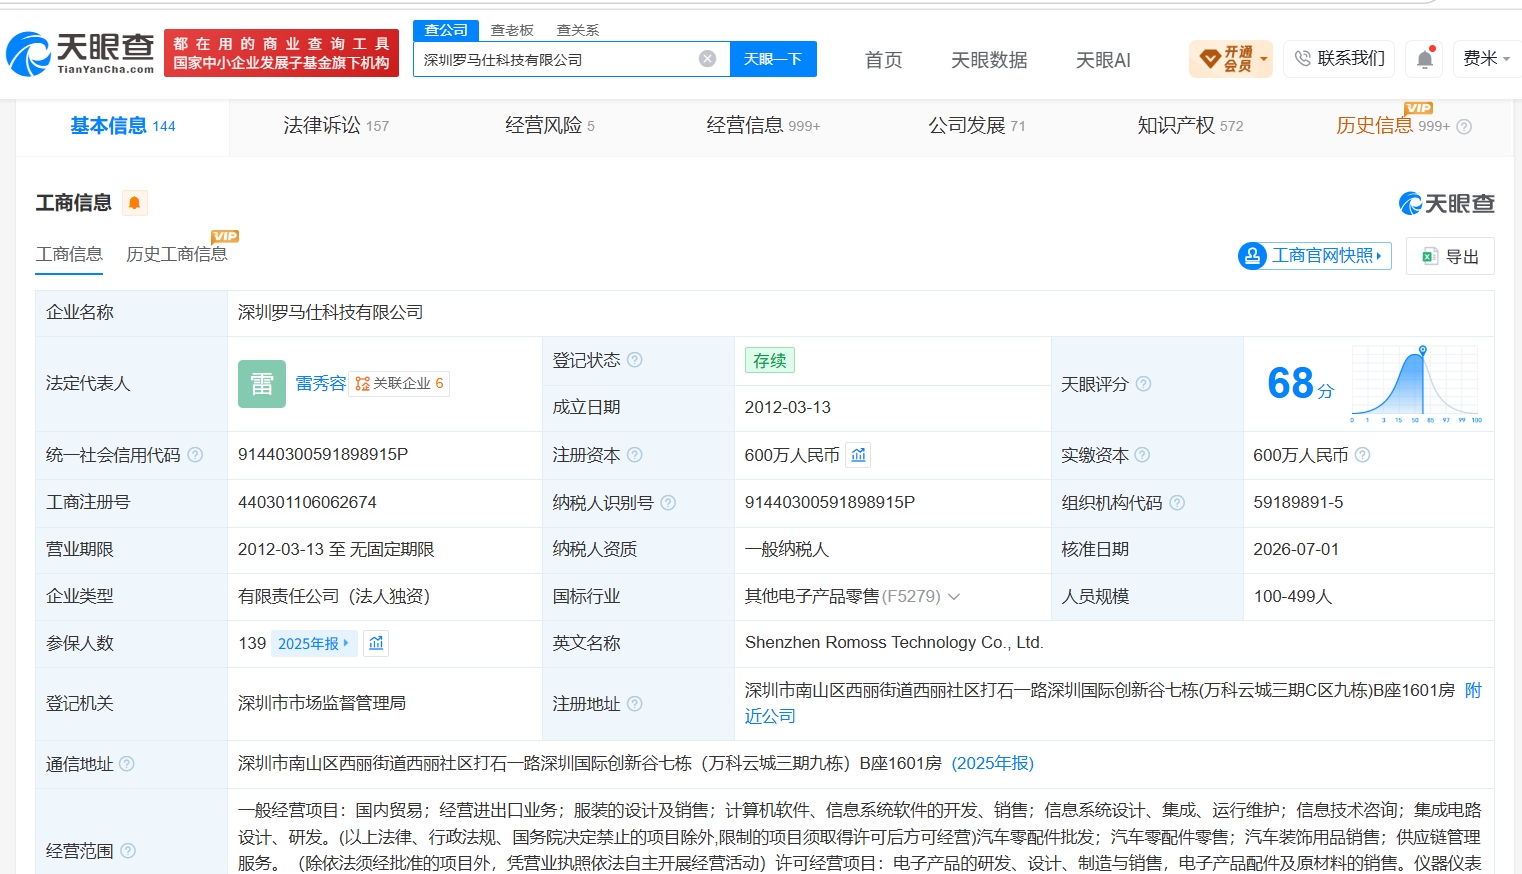The height and width of the screenshot is (874, 1522).
Task: Go to 天眼AI in top navigation
Action: pyautogui.click(x=1103, y=60)
